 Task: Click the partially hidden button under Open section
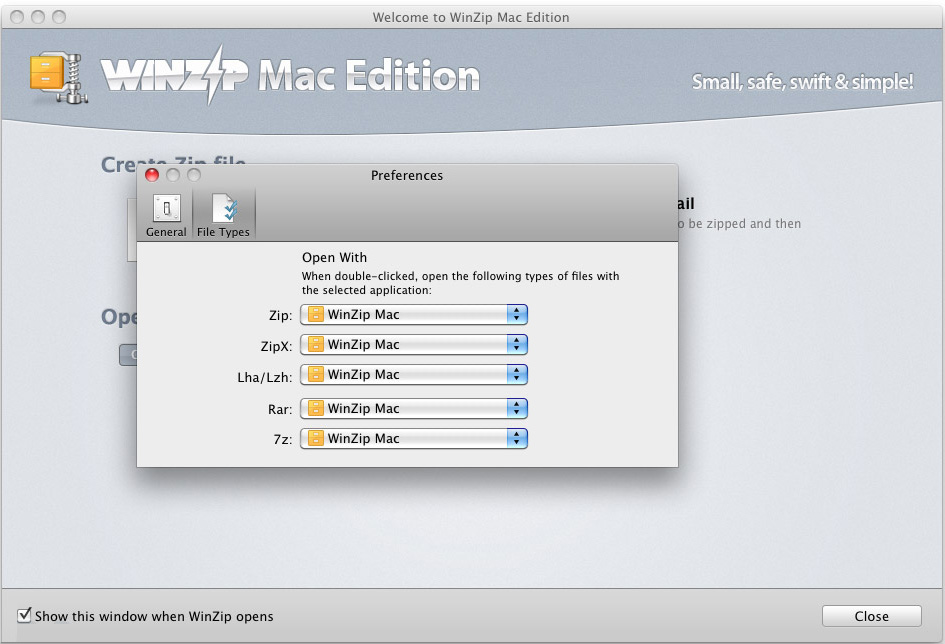click(x=128, y=355)
